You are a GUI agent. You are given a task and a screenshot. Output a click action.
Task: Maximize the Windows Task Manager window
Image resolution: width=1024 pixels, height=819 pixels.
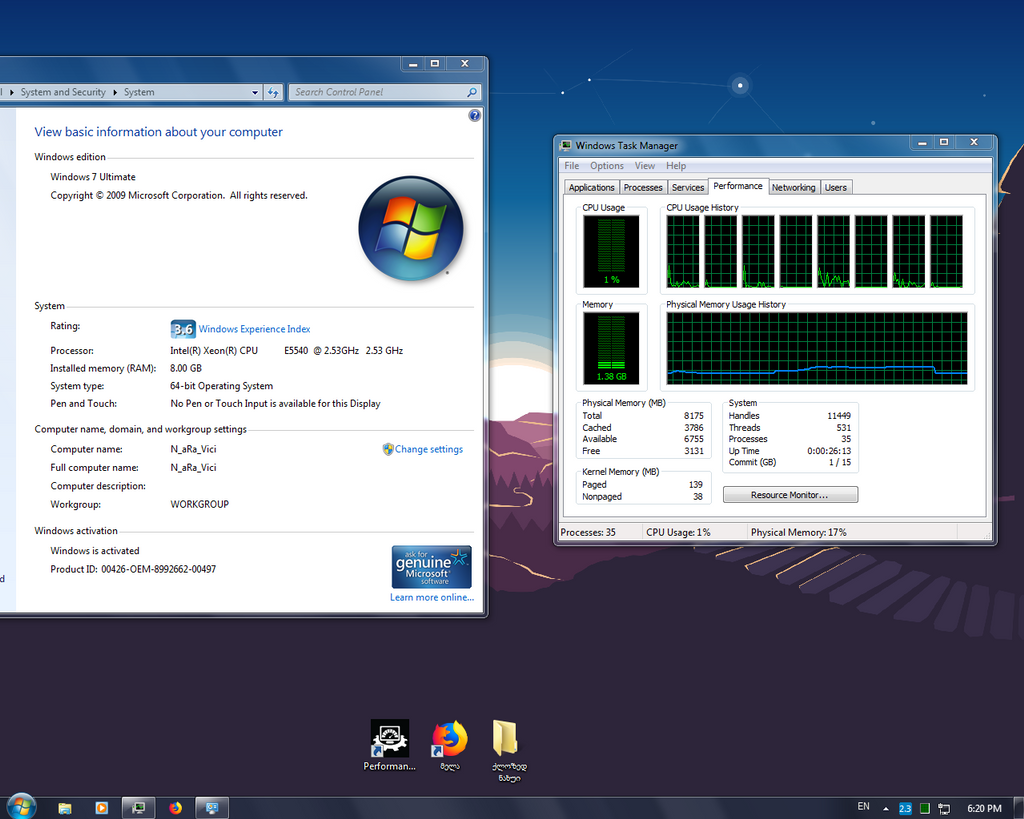(944, 142)
